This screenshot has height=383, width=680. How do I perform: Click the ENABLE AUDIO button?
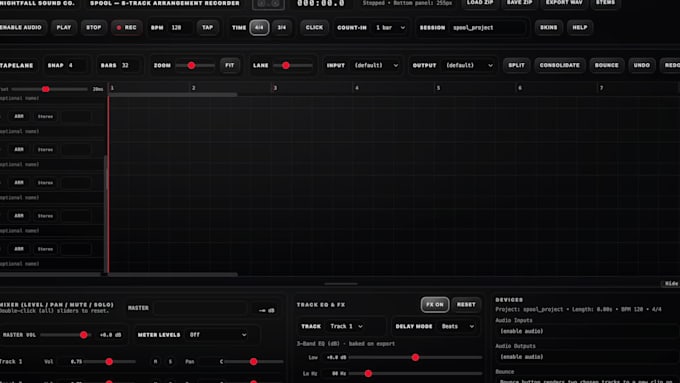[21, 27]
